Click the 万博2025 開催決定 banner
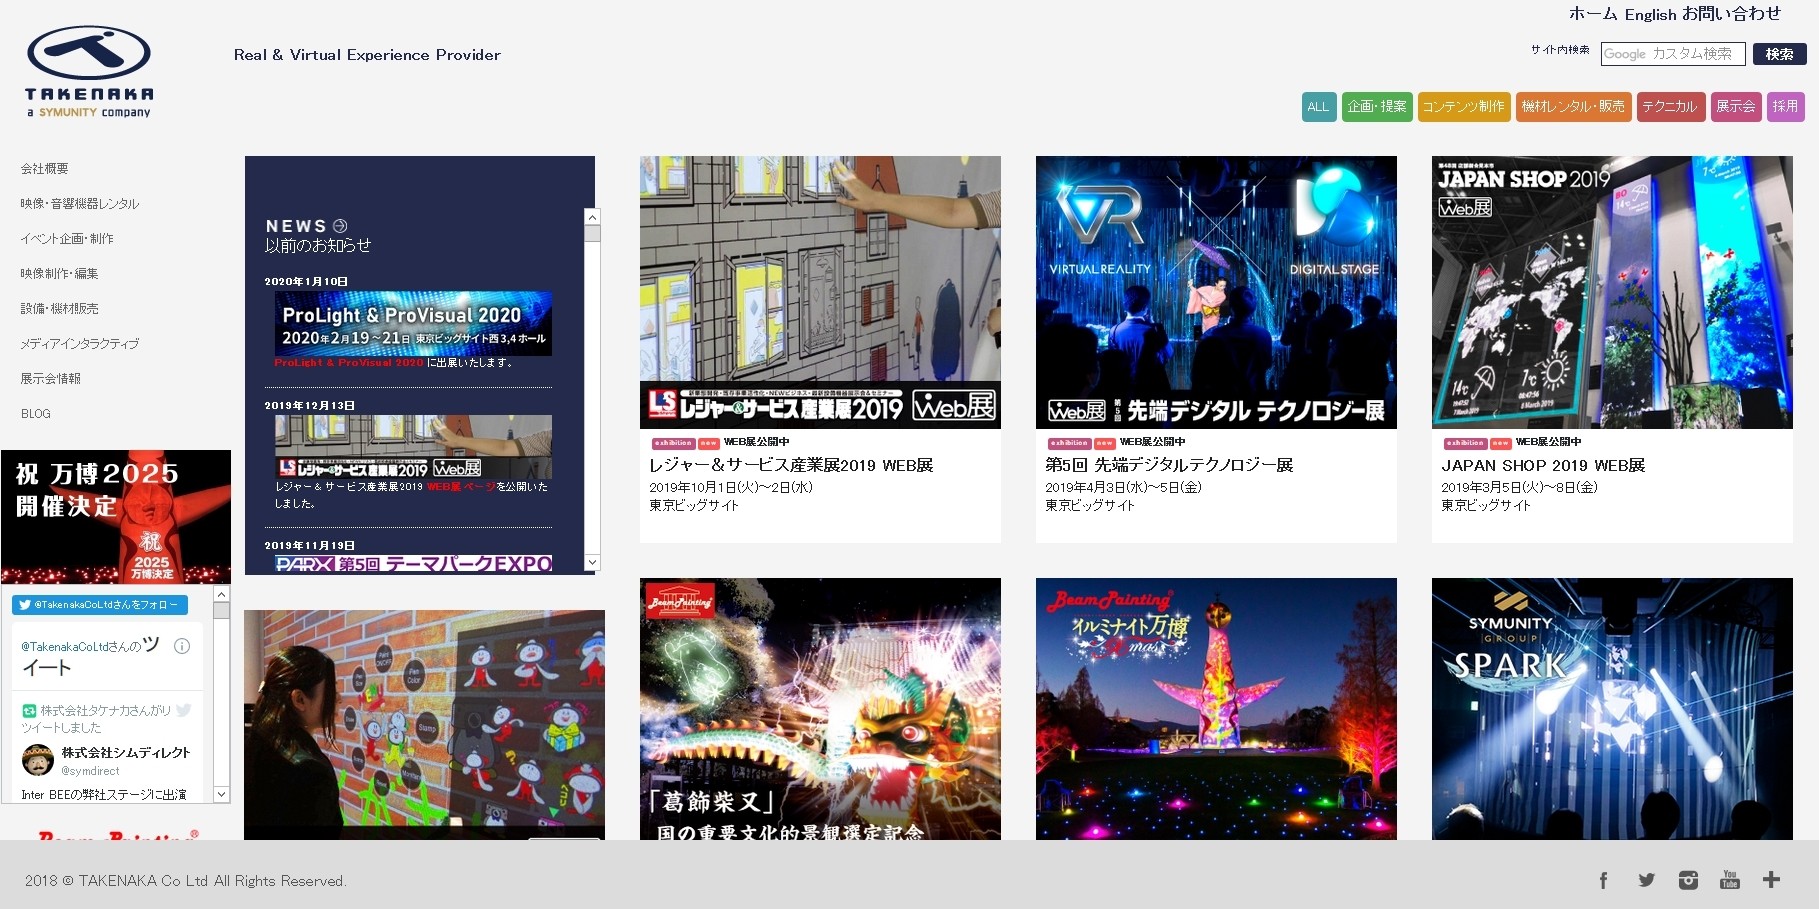The image size is (1819, 909). (116, 516)
